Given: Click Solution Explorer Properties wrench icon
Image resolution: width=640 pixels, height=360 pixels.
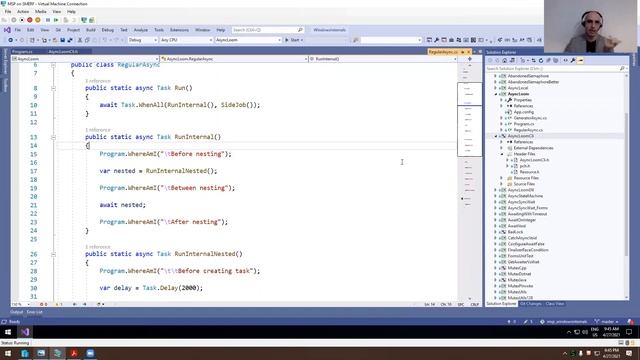Looking at the screenshot, I should pos(573,60).
